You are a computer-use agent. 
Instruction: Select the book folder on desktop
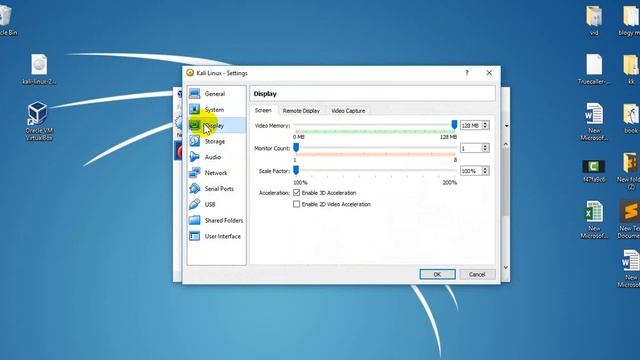pyautogui.click(x=631, y=118)
